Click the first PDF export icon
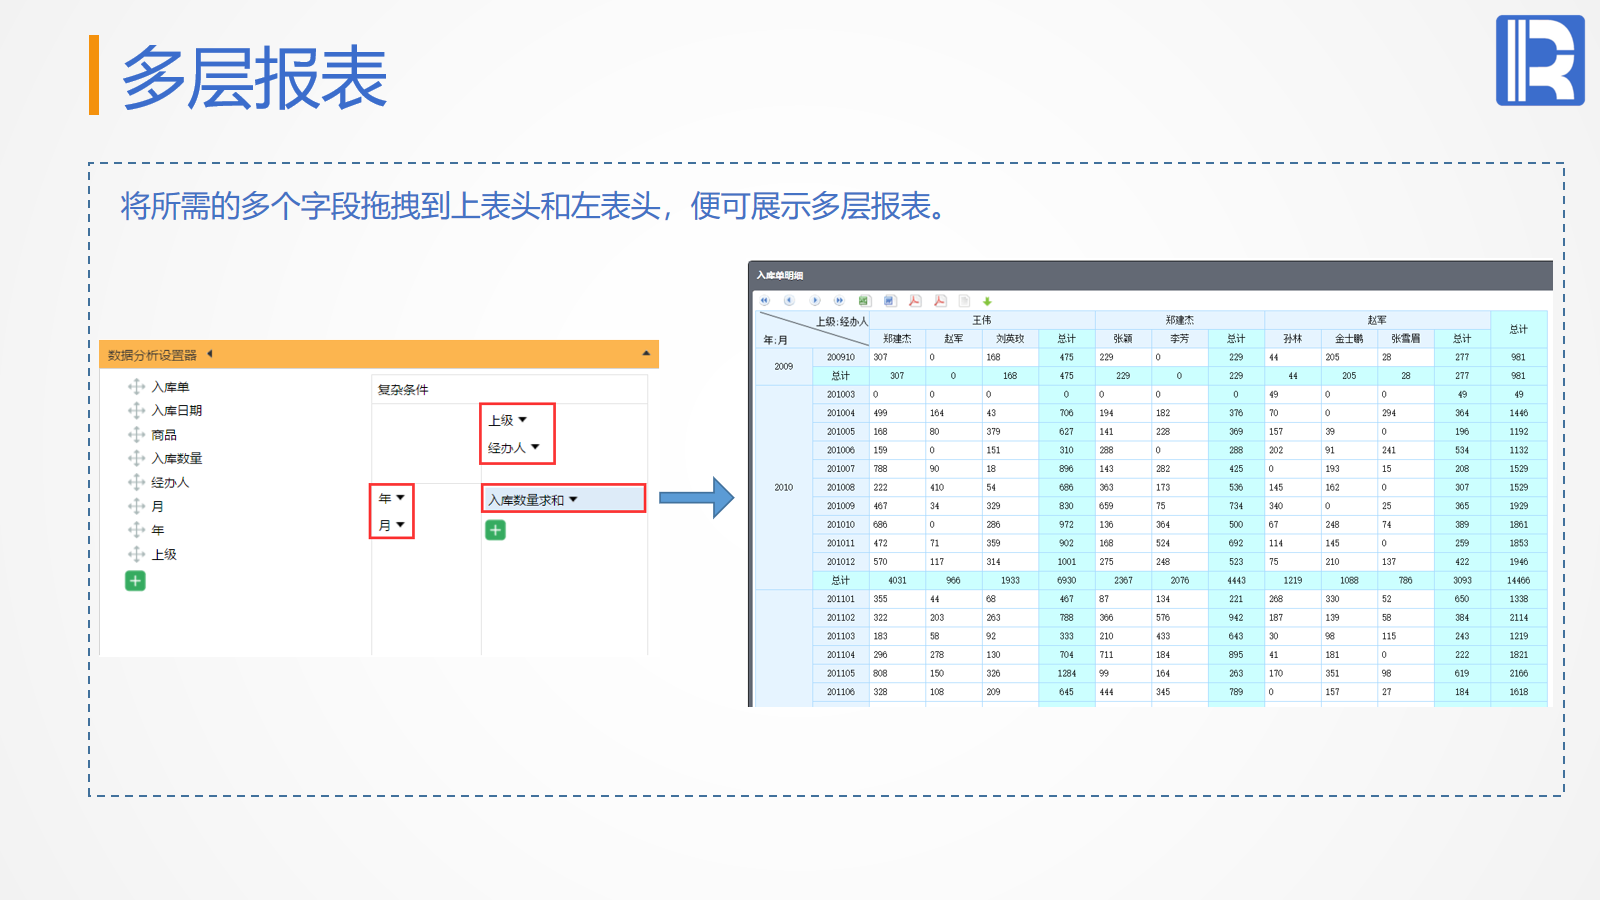Viewport: 1600px width, 900px height. pyautogui.click(x=914, y=301)
